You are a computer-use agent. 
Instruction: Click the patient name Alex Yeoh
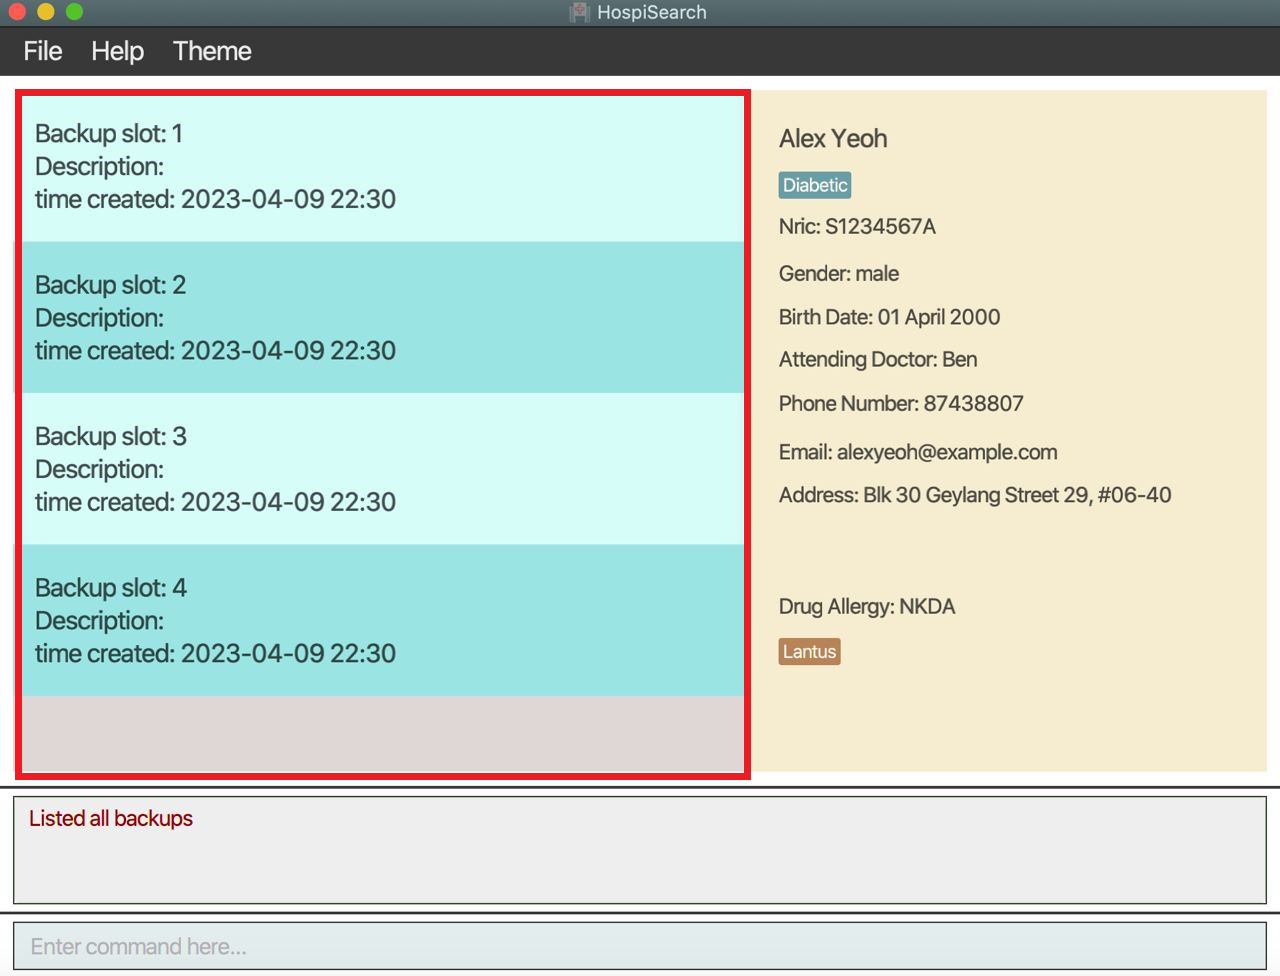coord(833,139)
